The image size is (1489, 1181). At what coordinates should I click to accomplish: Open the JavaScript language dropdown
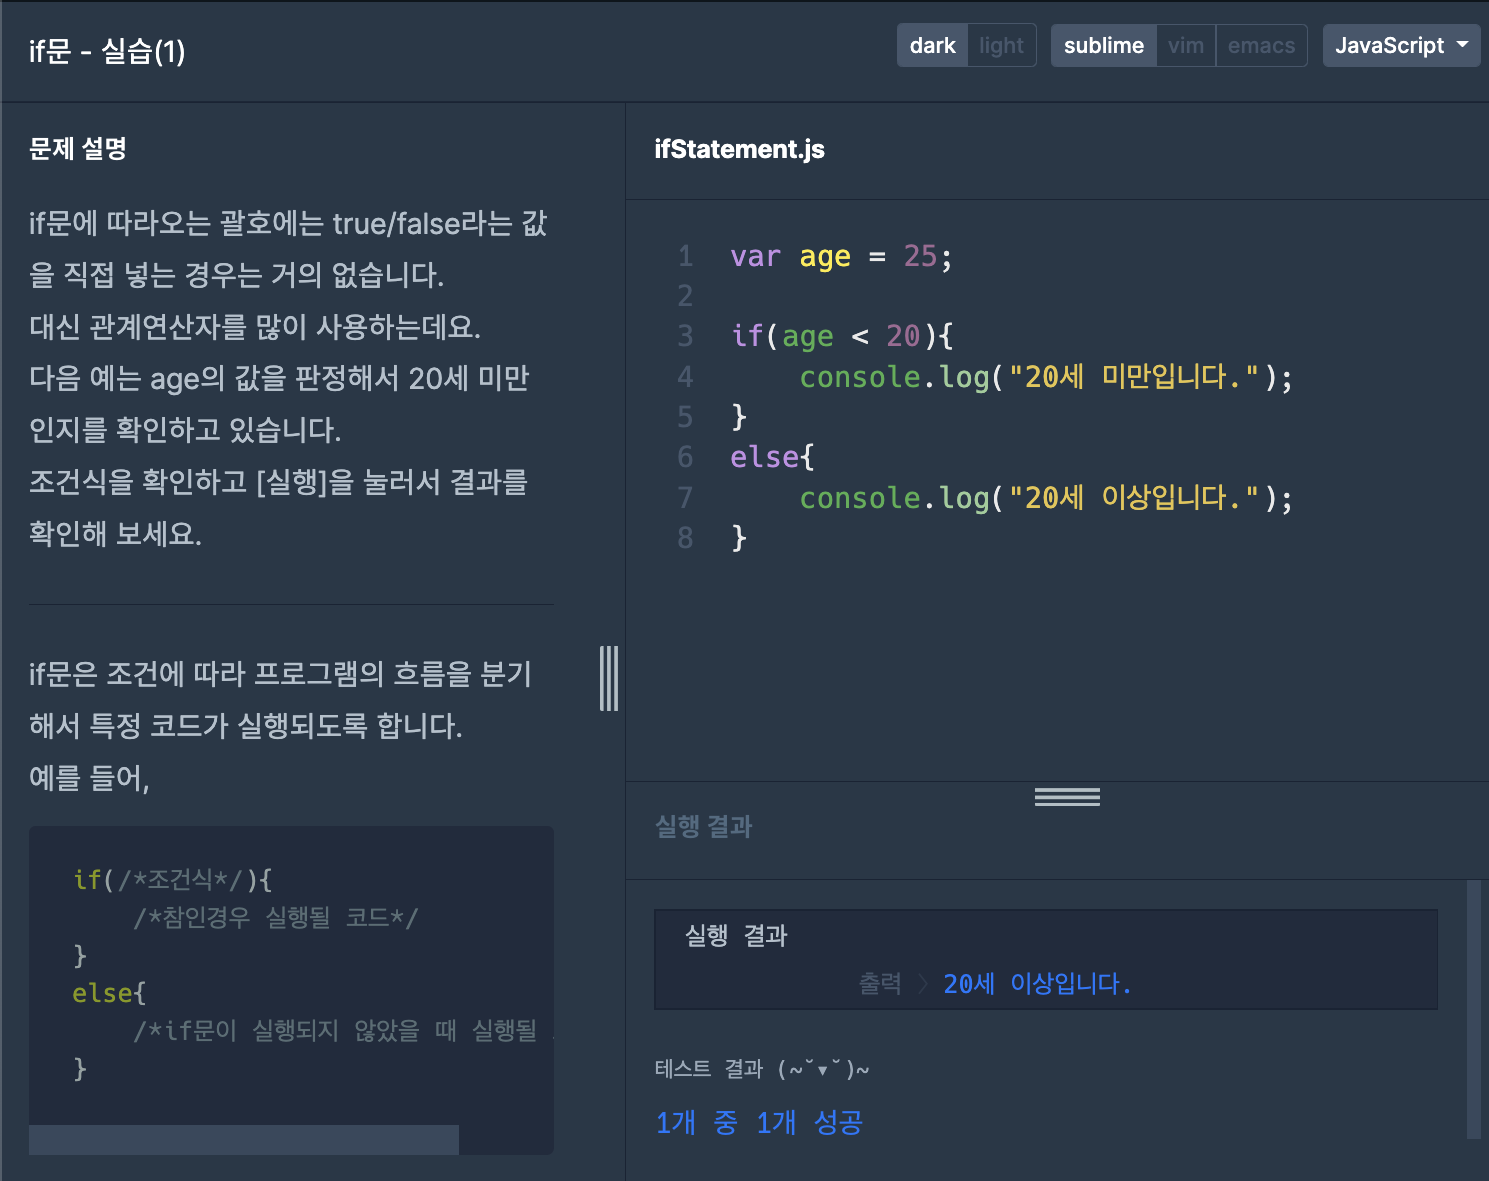[x=1401, y=46]
